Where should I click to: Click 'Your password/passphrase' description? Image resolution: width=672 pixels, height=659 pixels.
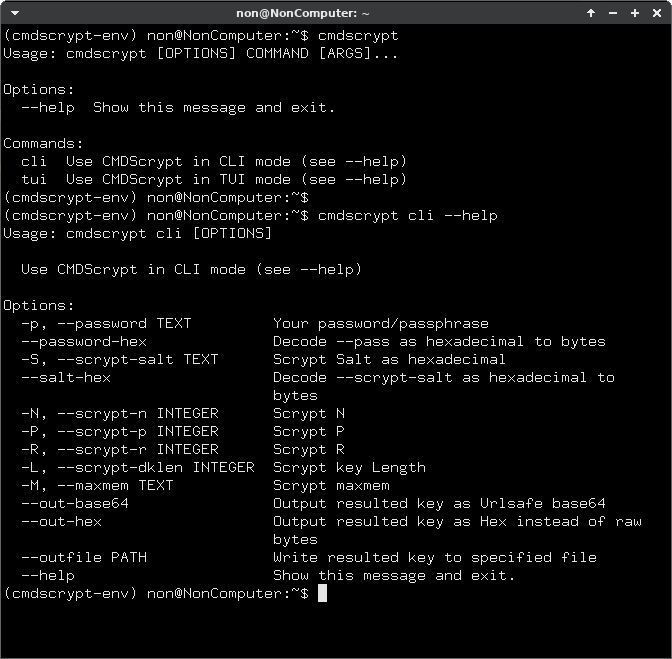pos(381,324)
